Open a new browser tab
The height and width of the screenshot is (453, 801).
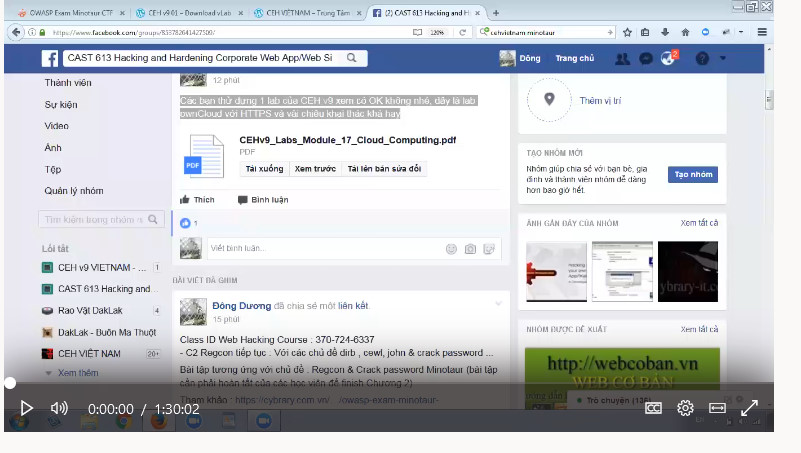(x=496, y=13)
